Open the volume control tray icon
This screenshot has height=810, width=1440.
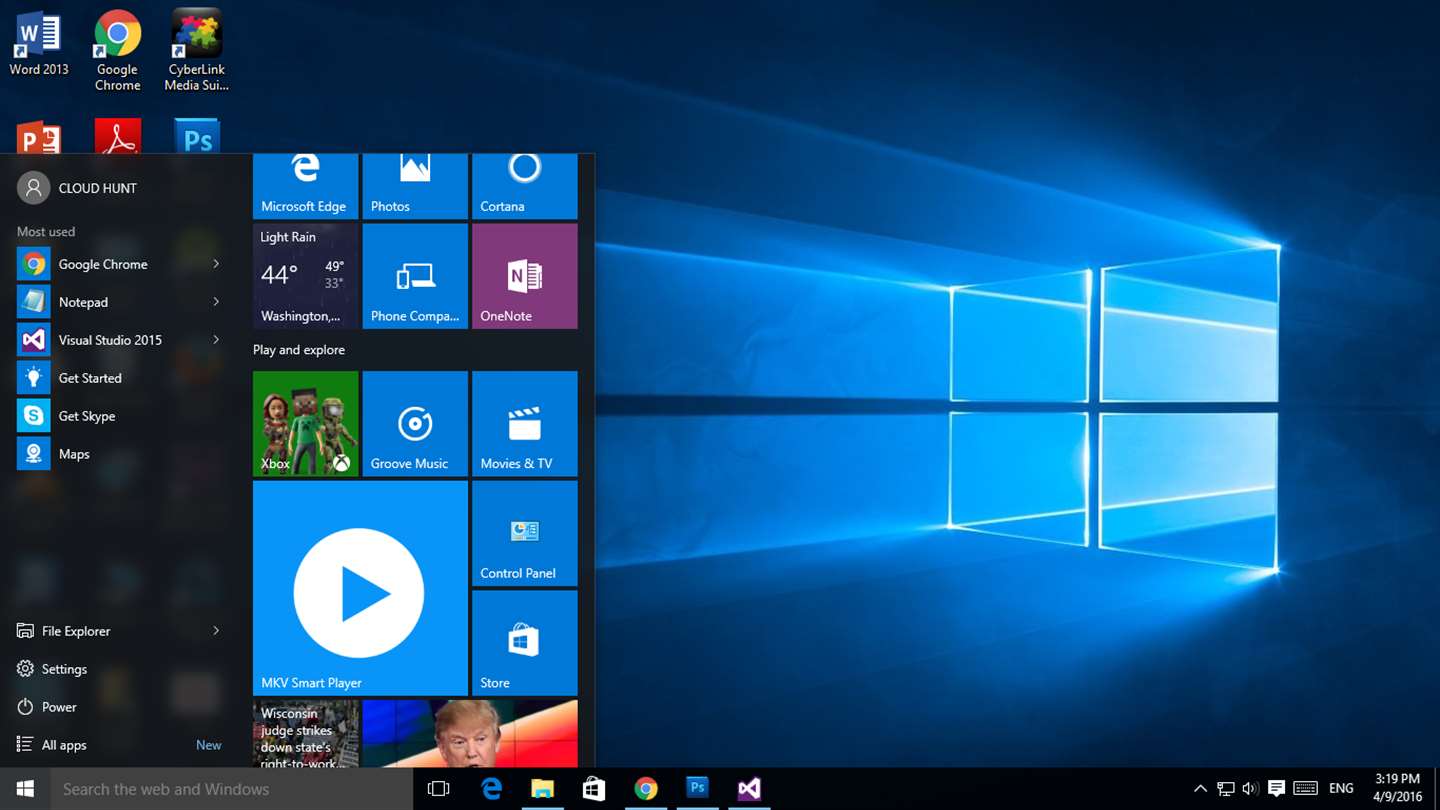[1250, 789]
